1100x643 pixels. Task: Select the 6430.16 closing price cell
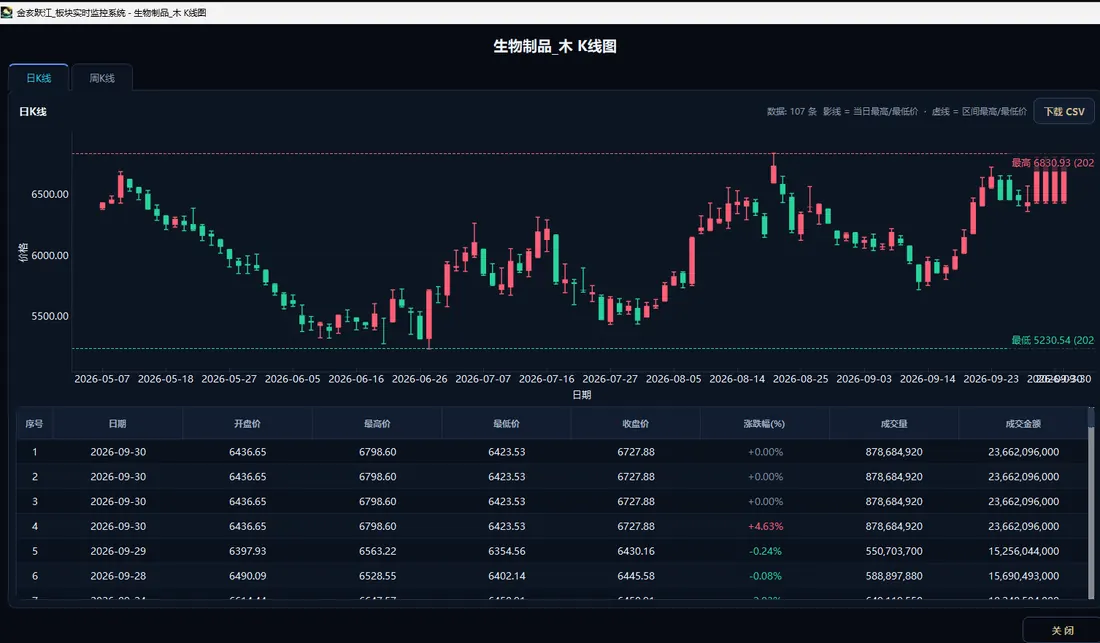click(636, 551)
